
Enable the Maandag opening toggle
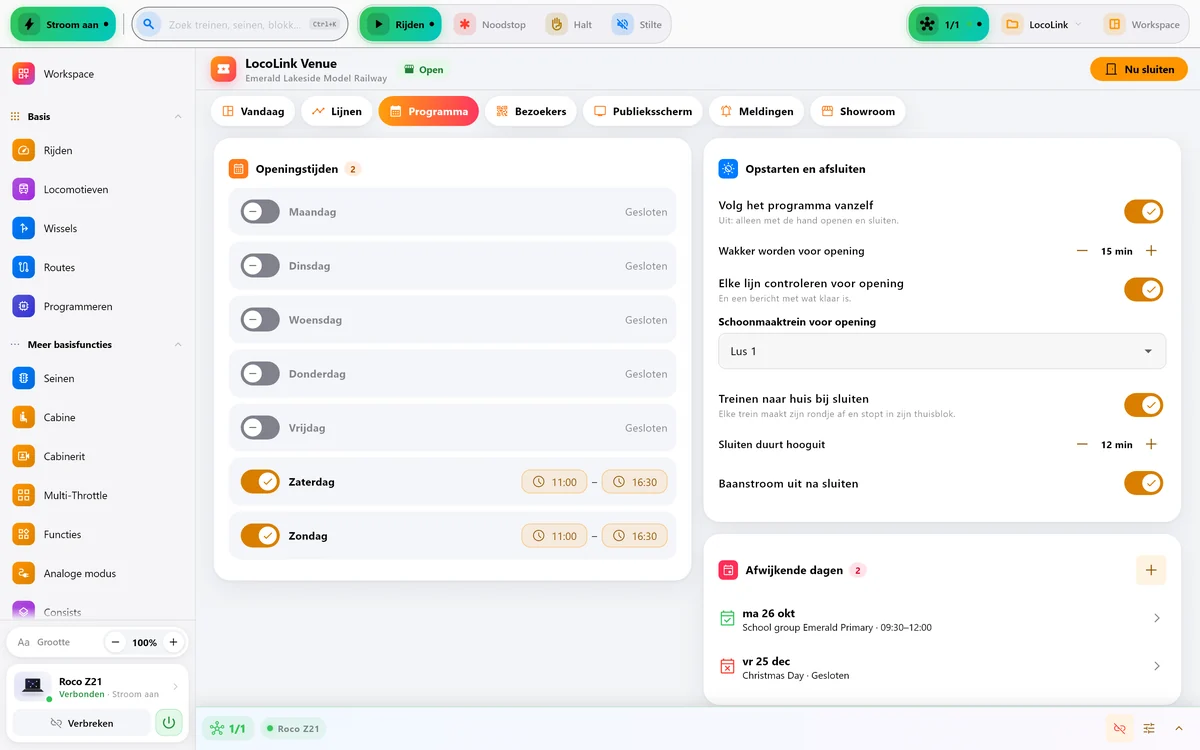(x=260, y=212)
